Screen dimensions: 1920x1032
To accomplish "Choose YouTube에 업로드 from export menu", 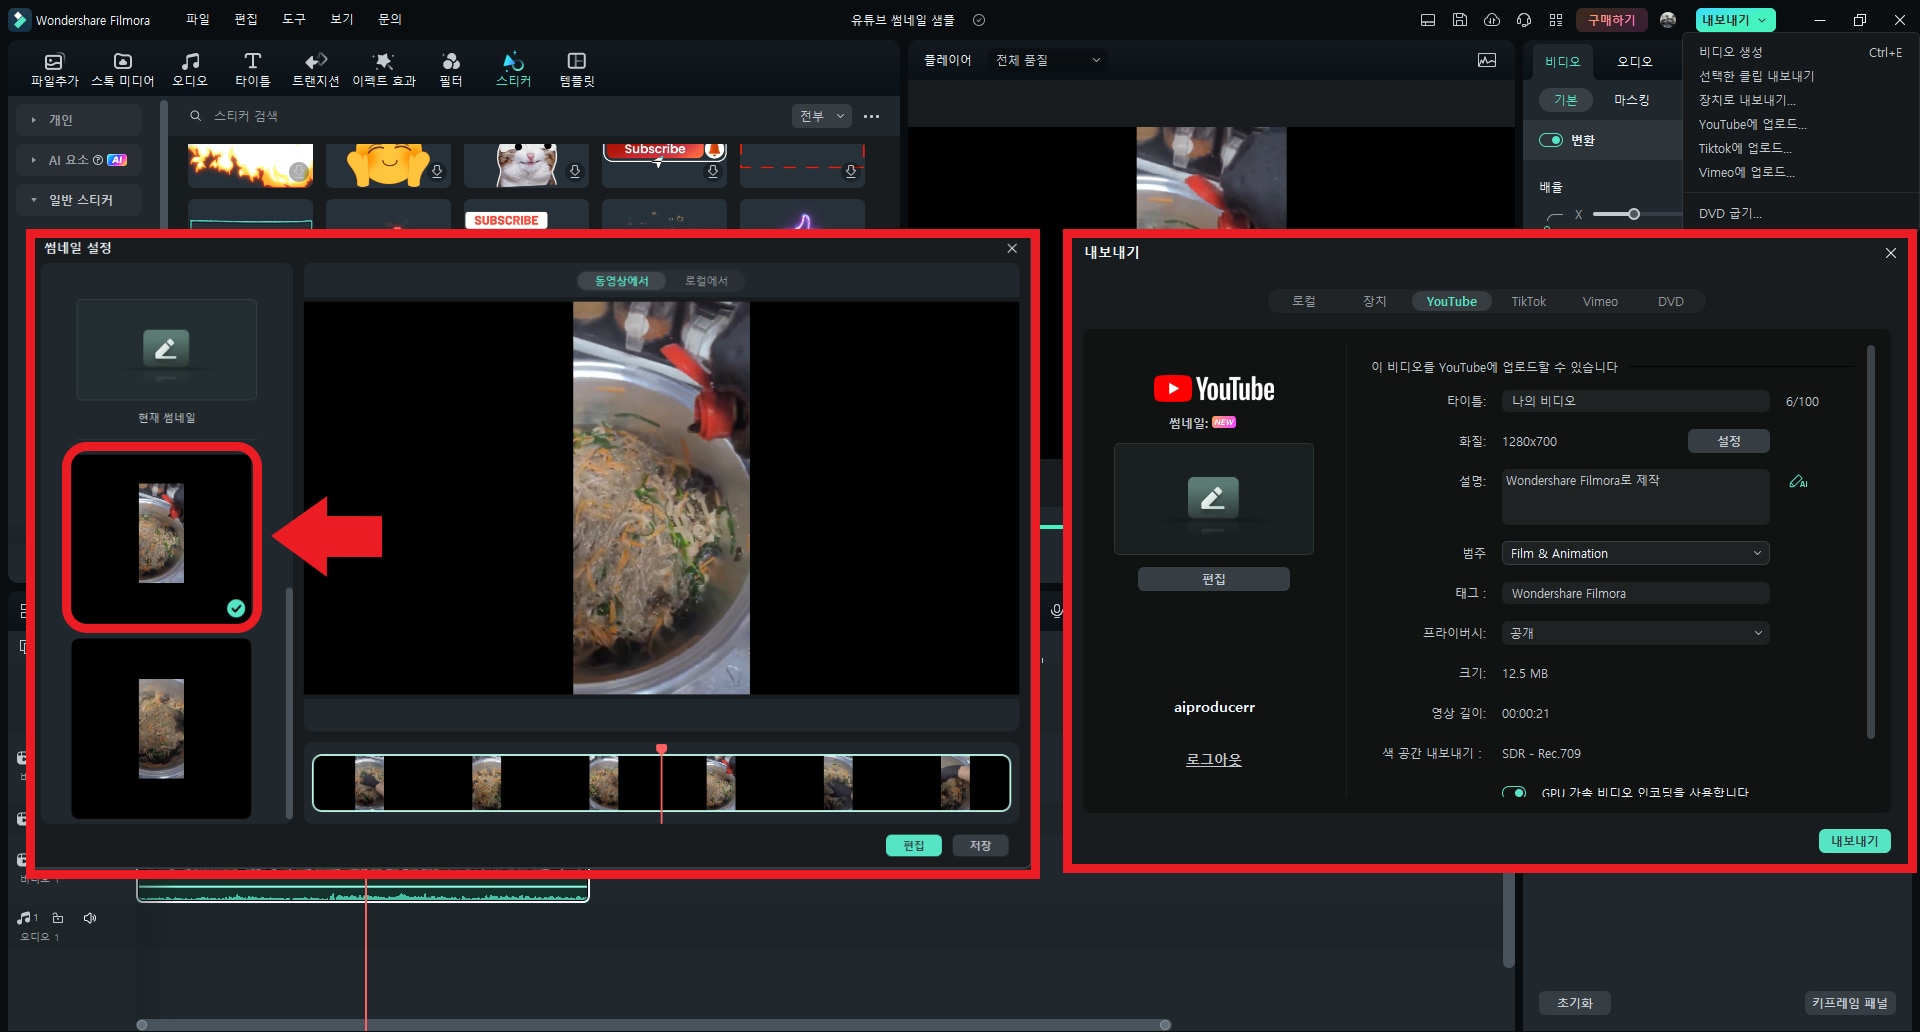I will (x=1753, y=124).
